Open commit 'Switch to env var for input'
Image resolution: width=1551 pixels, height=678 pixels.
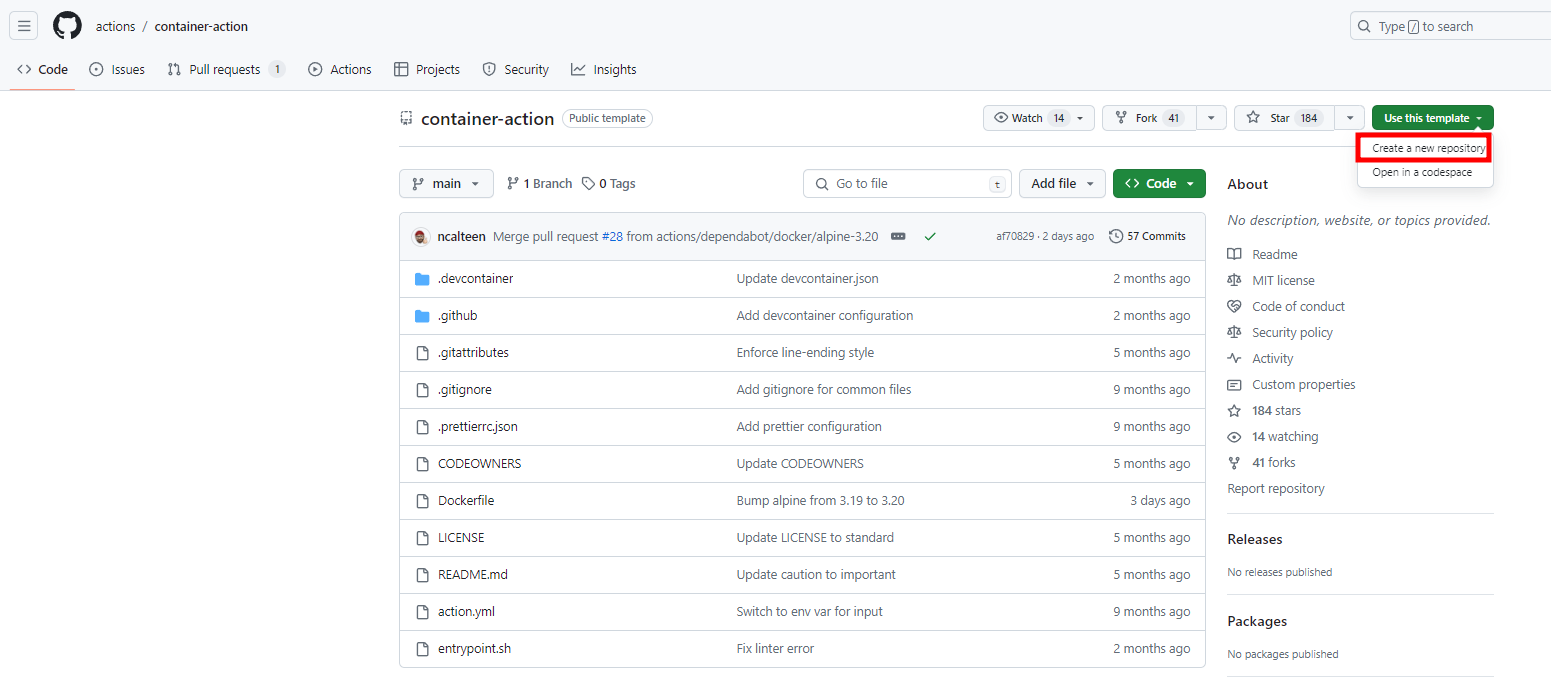(x=809, y=612)
